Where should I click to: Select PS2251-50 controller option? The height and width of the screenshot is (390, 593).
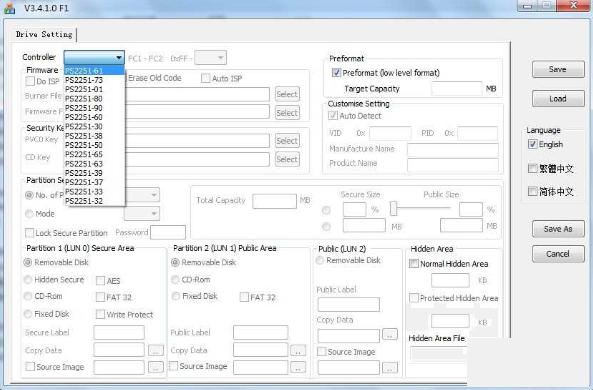tap(94, 145)
